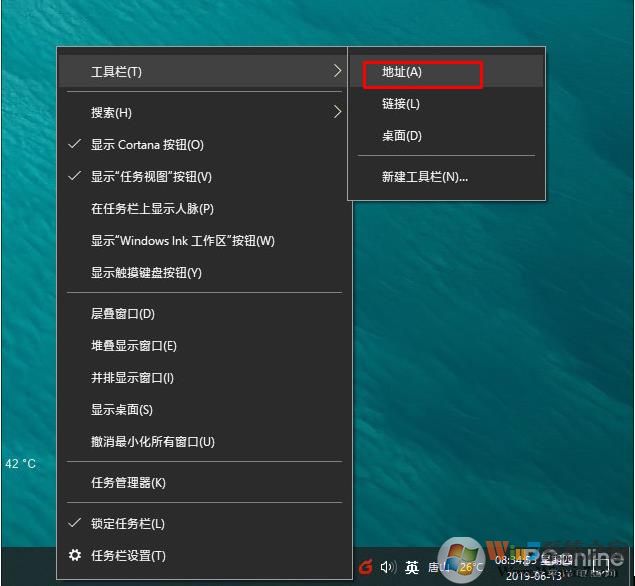This screenshot has height=586, width=635.
Task: Expand the chevron beside 搜索(H)
Action: (337, 112)
